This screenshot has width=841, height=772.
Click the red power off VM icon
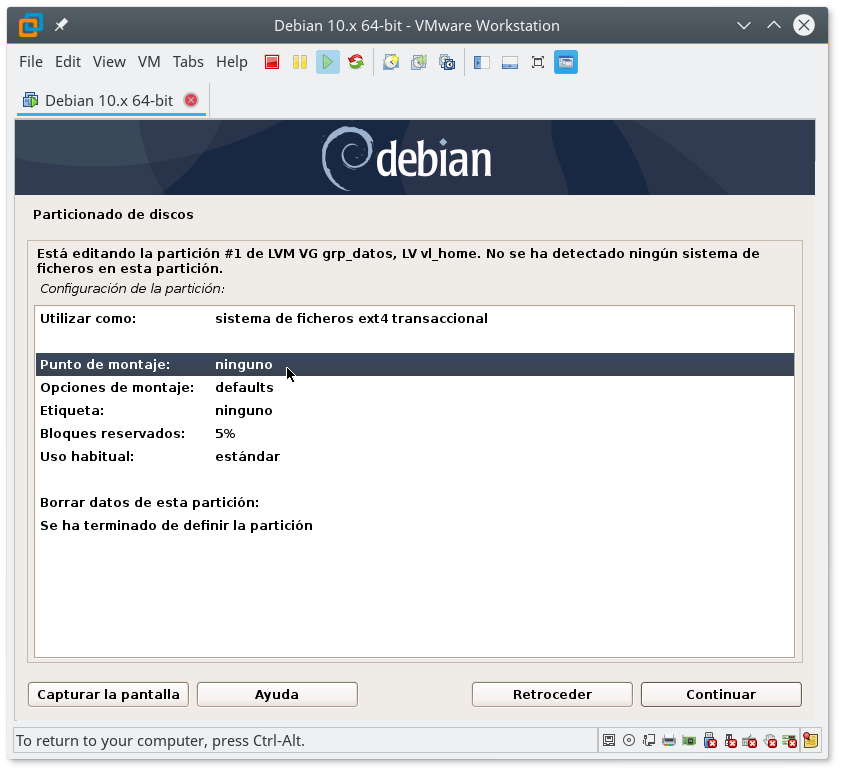click(x=272, y=62)
